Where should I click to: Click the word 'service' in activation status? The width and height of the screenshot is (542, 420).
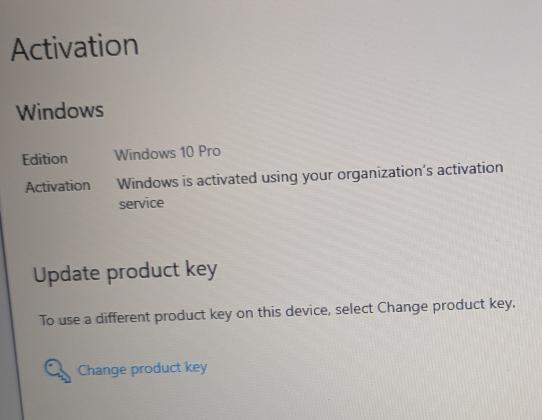click(141, 203)
